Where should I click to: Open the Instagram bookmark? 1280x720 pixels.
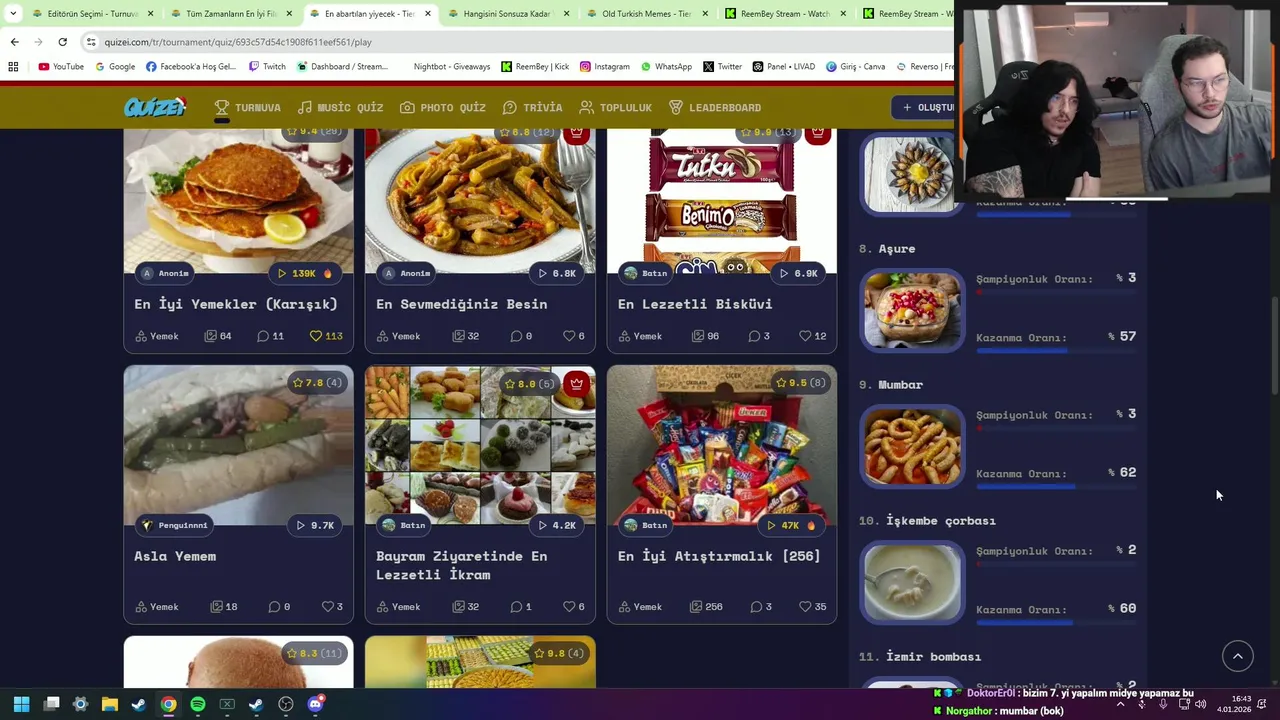coord(604,66)
